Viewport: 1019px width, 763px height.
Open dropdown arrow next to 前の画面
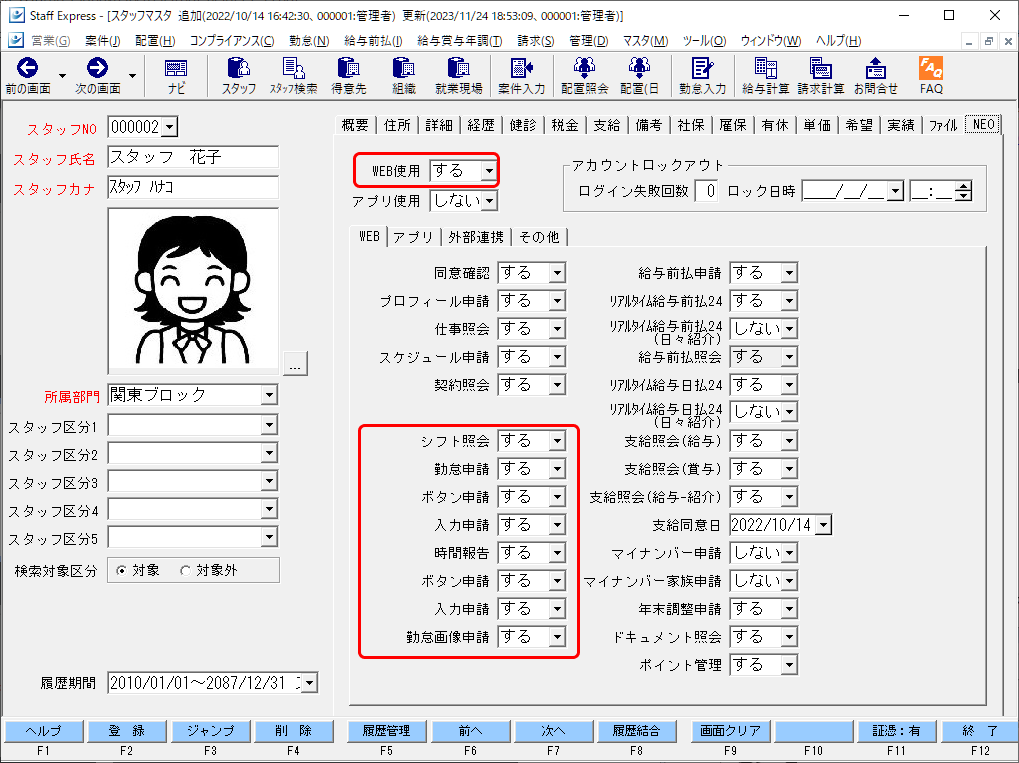[62, 75]
